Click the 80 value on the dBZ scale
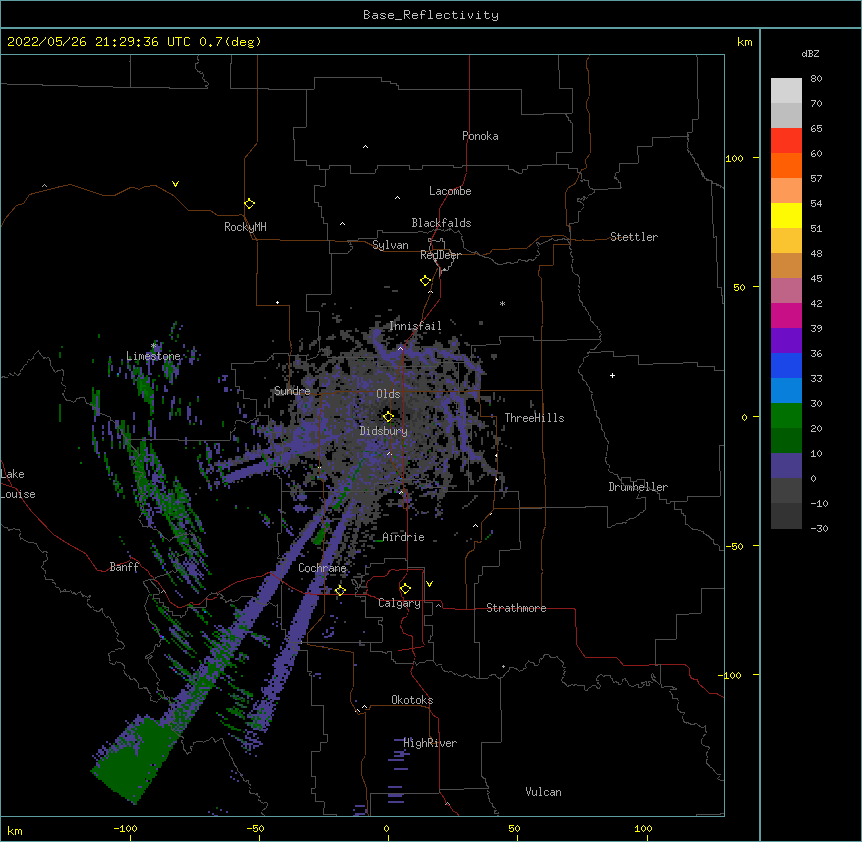 (x=816, y=79)
